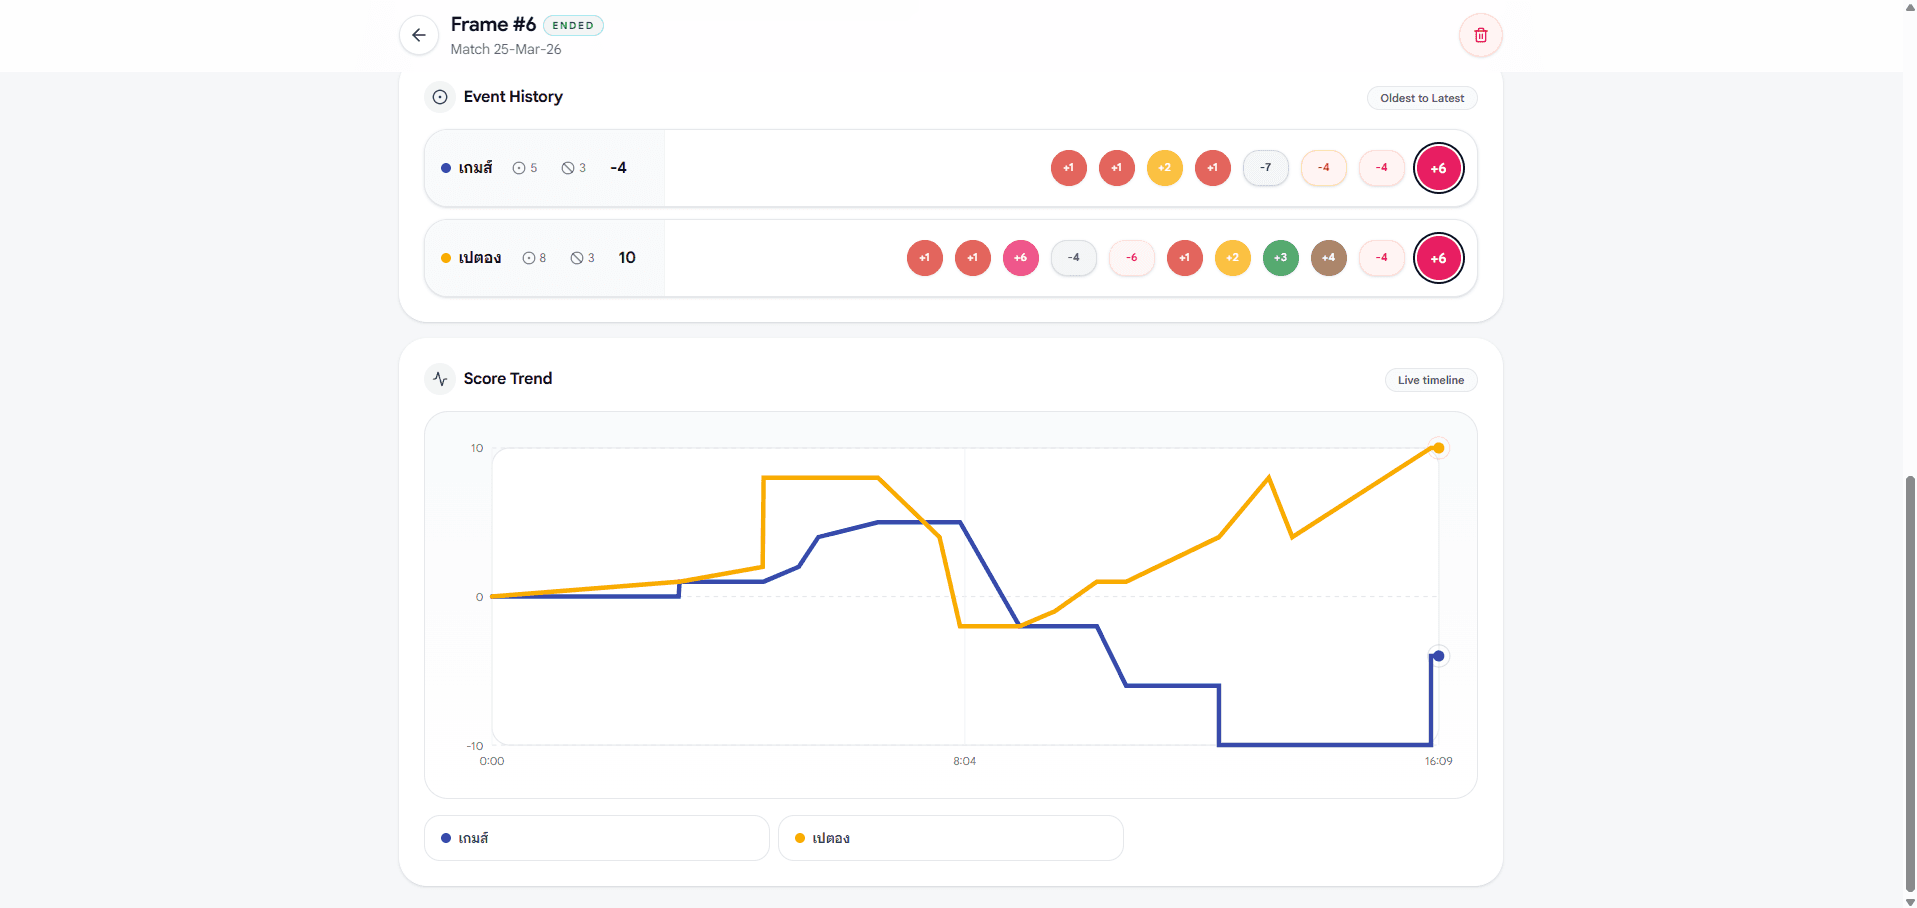Click the เปตอง player name in Event History
The height and width of the screenshot is (908, 1917).
(479, 258)
